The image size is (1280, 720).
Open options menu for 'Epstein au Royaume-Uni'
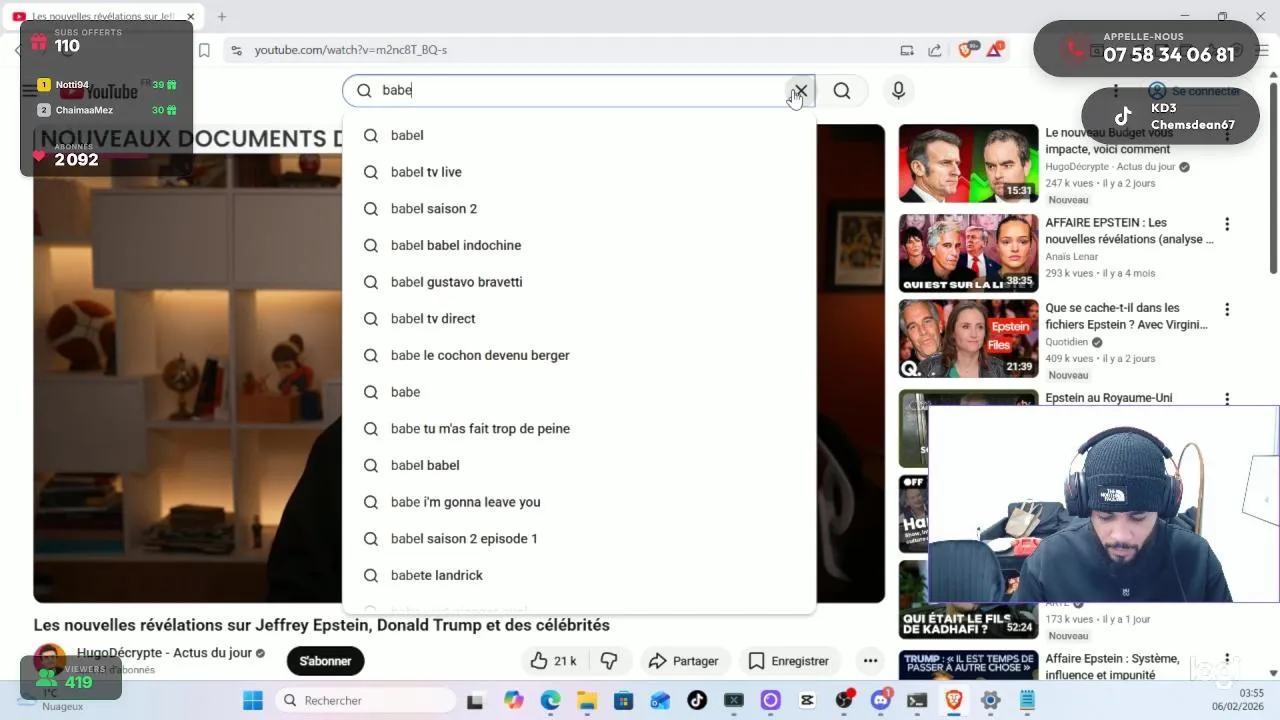coord(1227,399)
